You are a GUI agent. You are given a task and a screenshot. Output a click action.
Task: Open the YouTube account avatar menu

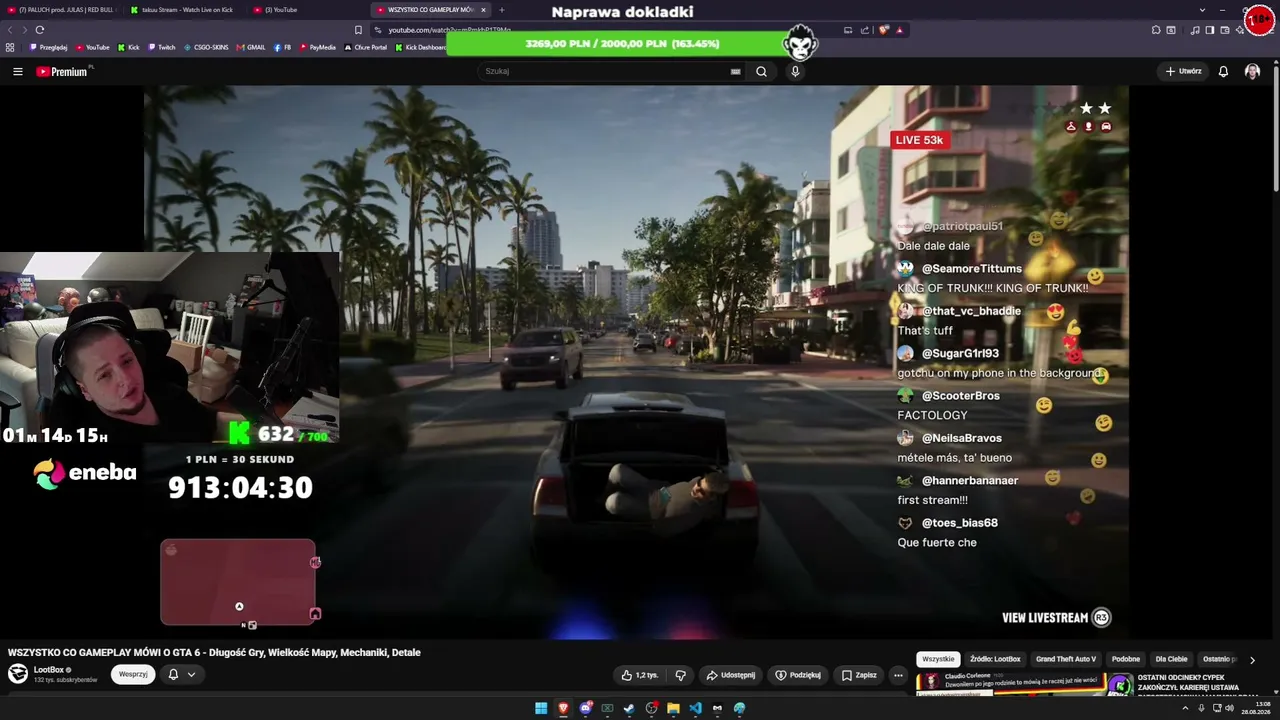point(1252,72)
